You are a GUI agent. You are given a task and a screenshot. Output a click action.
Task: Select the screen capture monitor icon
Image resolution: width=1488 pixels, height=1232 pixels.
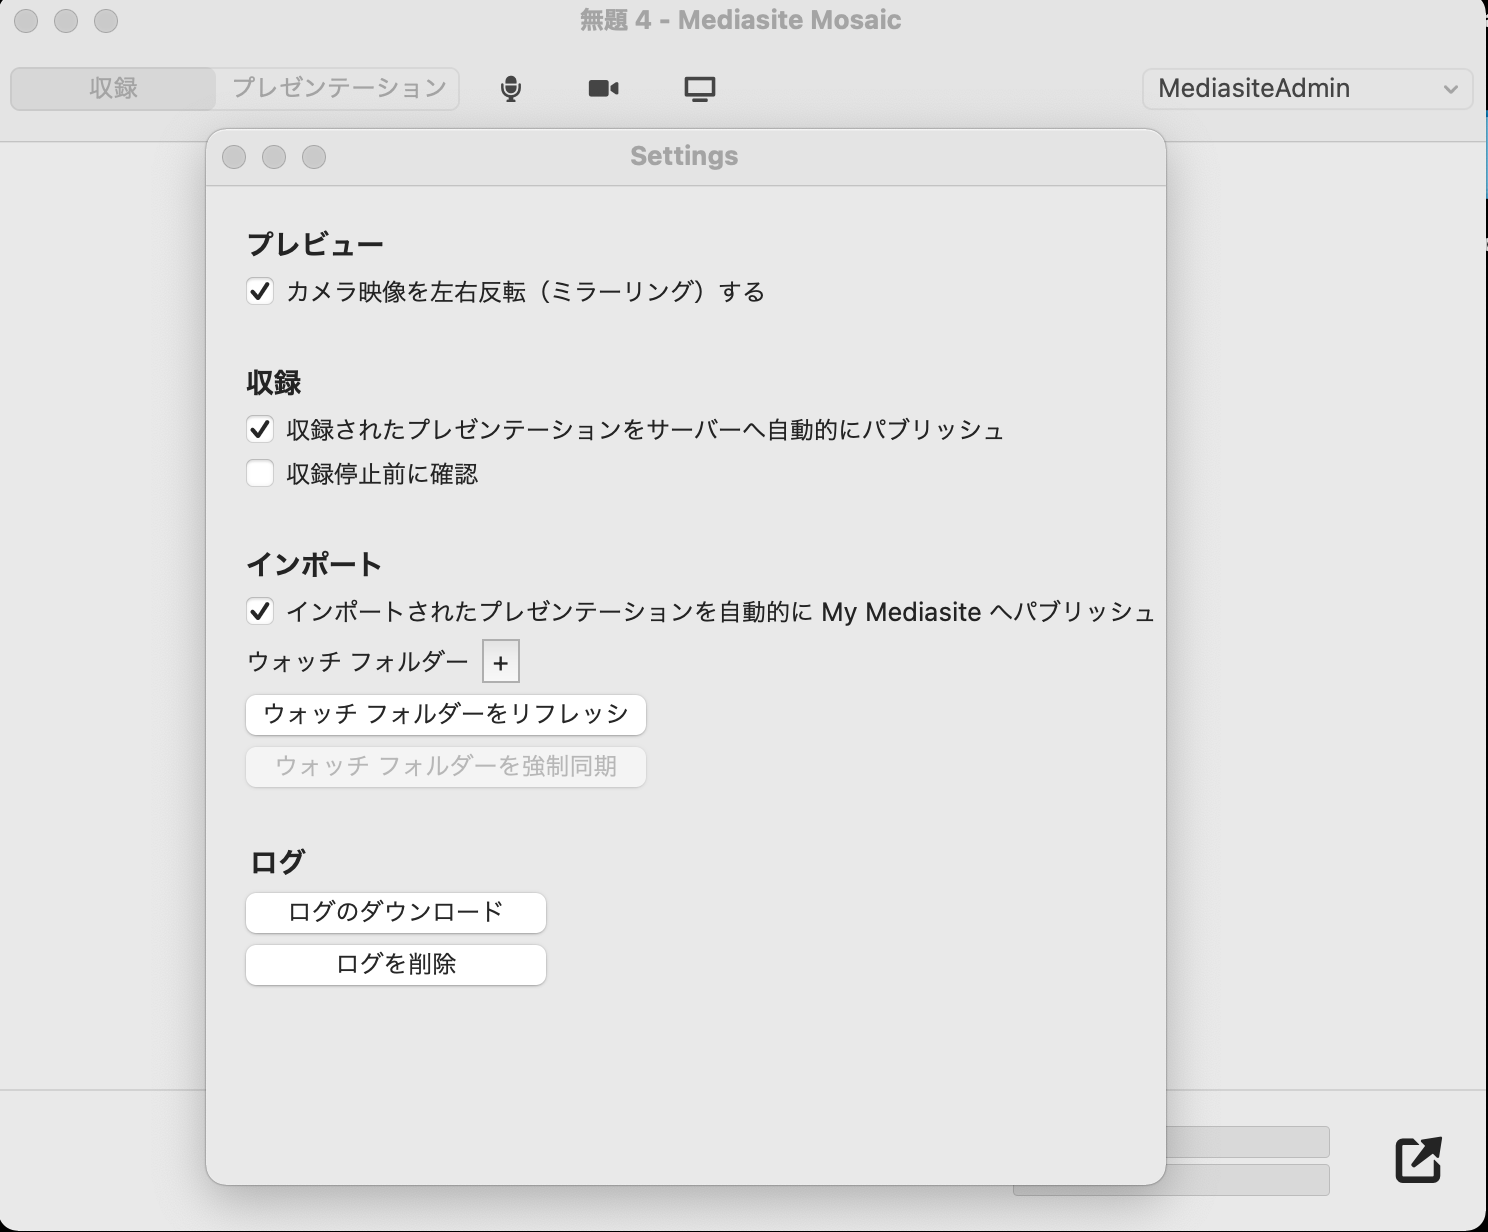point(700,89)
